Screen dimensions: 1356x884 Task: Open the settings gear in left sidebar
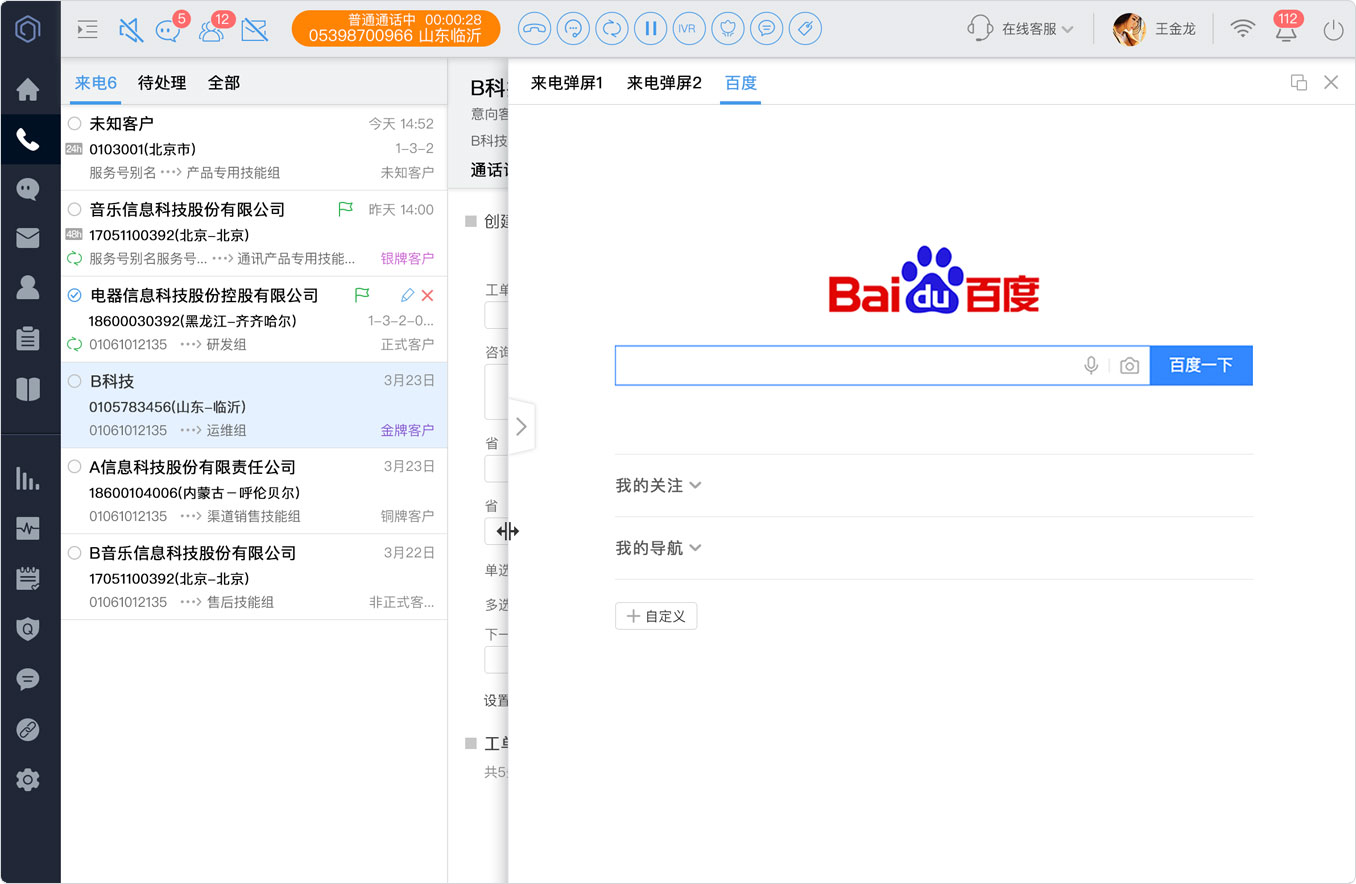tap(28, 779)
